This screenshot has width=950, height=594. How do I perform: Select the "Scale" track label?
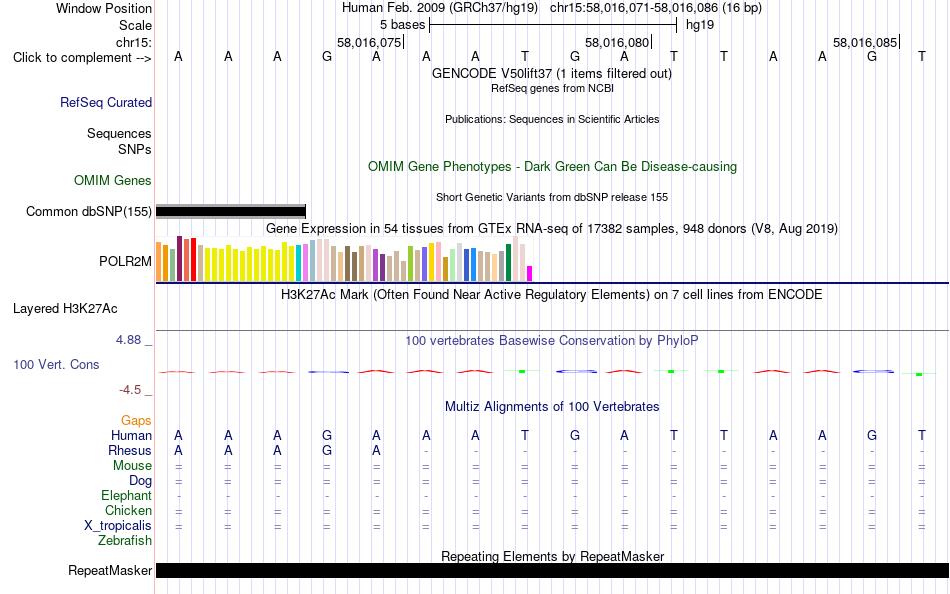pyautogui.click(x=135, y=25)
